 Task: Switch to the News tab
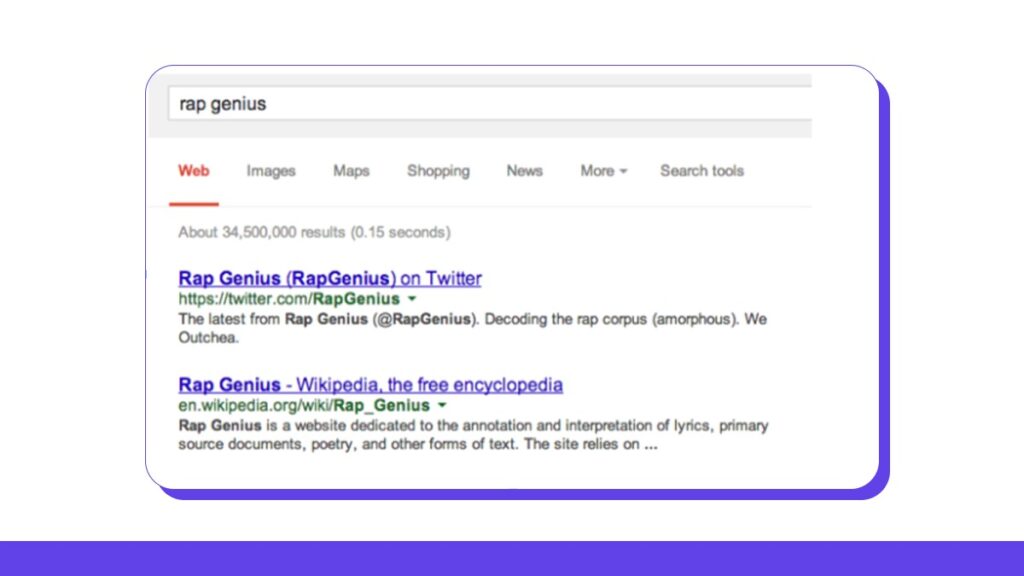[x=524, y=171]
